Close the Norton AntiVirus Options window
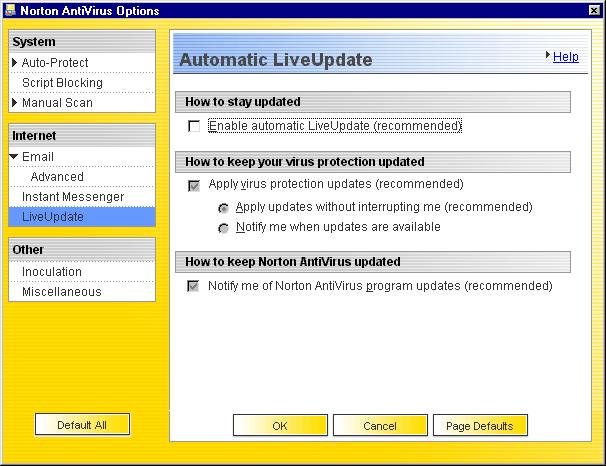This screenshot has width=606, height=466. point(593,10)
